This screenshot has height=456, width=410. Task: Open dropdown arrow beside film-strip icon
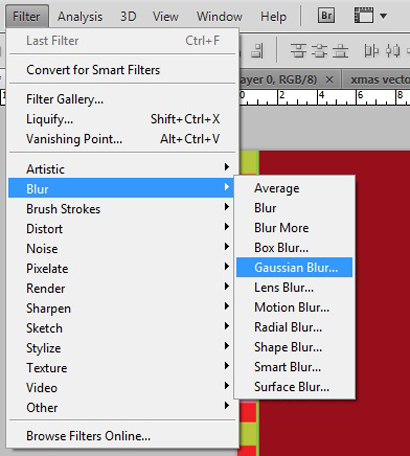[x=383, y=16]
